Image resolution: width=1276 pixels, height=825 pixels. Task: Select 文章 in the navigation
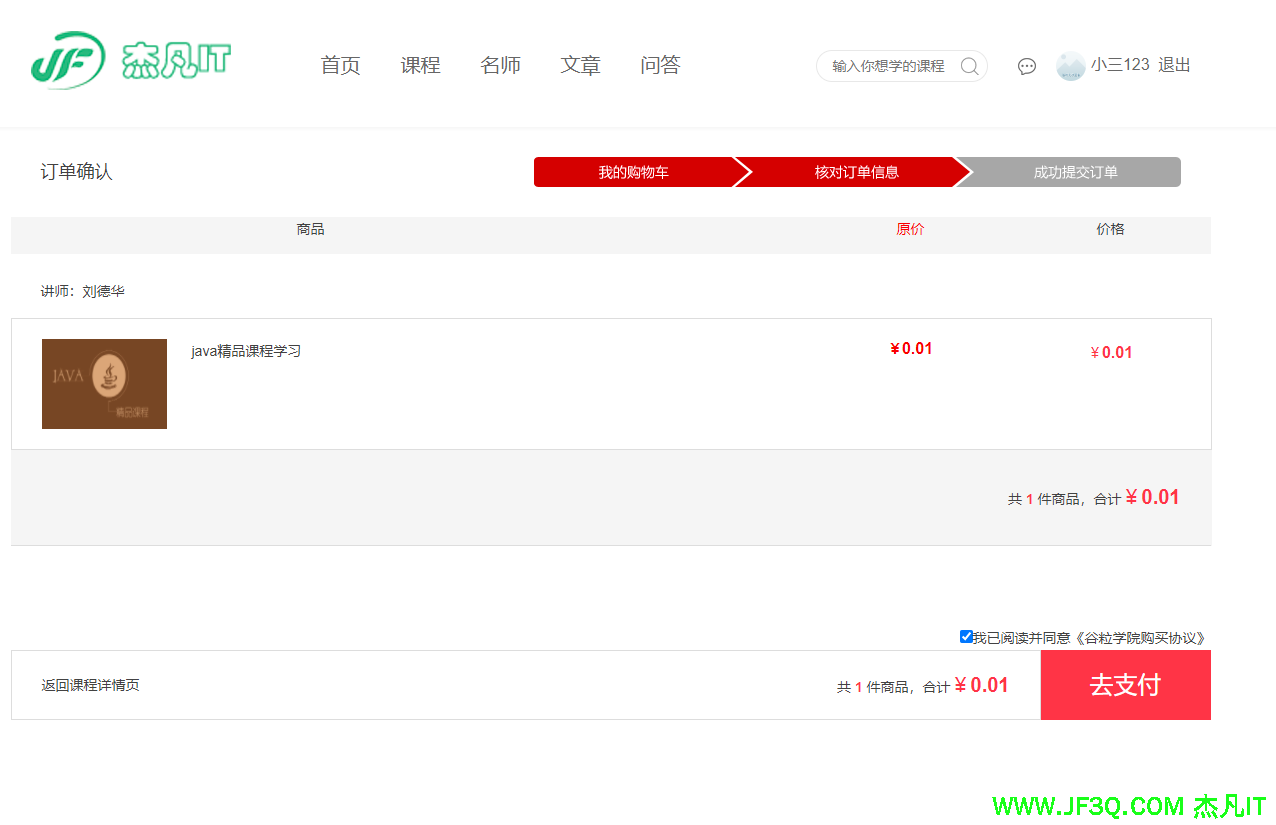[x=580, y=66]
